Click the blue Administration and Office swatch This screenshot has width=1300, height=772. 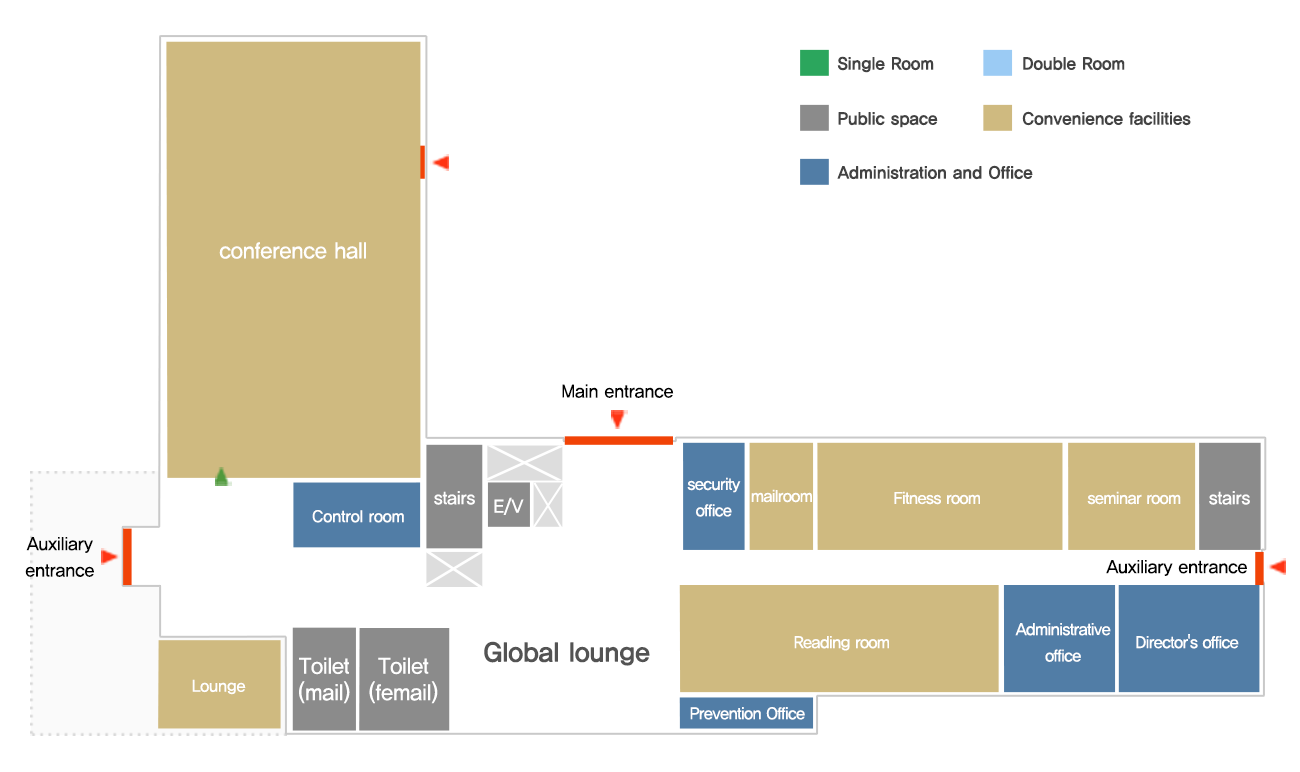pos(814,172)
